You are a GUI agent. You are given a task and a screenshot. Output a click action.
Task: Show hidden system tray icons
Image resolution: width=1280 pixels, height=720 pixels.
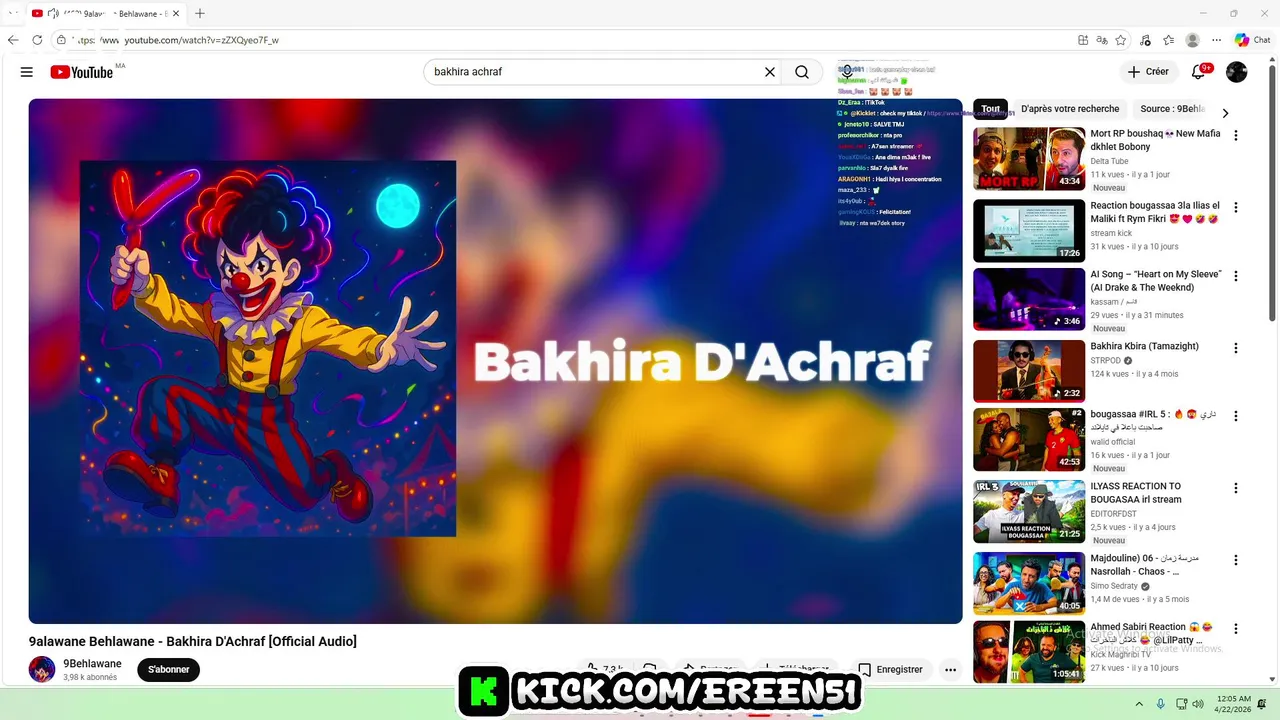coord(1138,704)
